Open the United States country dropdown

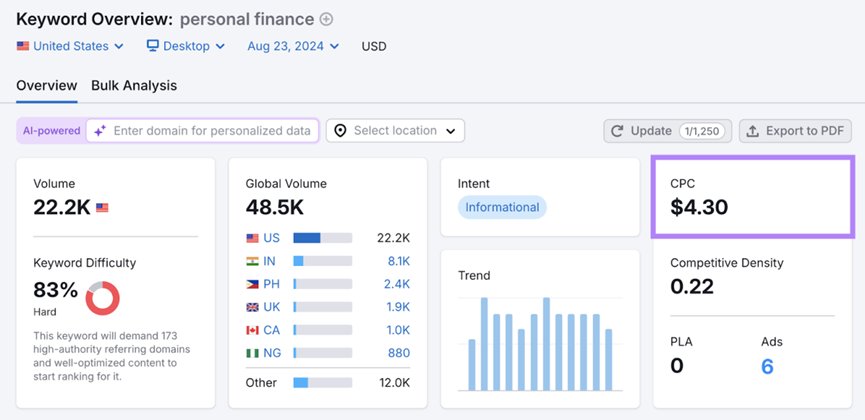pos(70,46)
